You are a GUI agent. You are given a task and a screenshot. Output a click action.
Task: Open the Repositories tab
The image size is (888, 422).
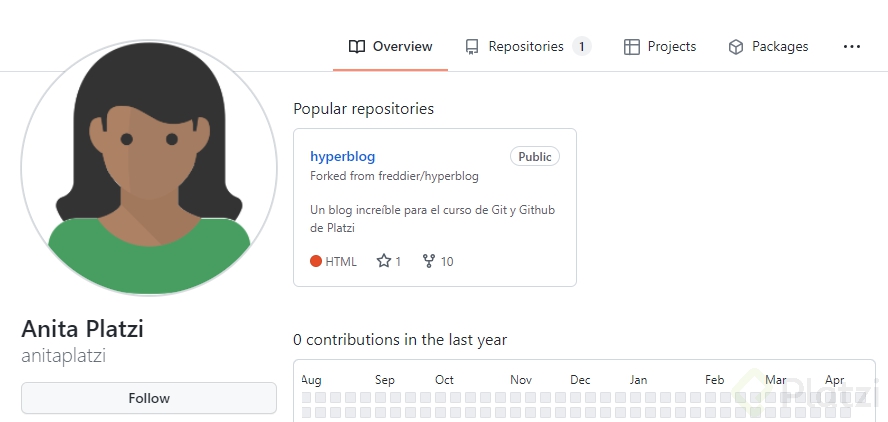click(x=526, y=47)
